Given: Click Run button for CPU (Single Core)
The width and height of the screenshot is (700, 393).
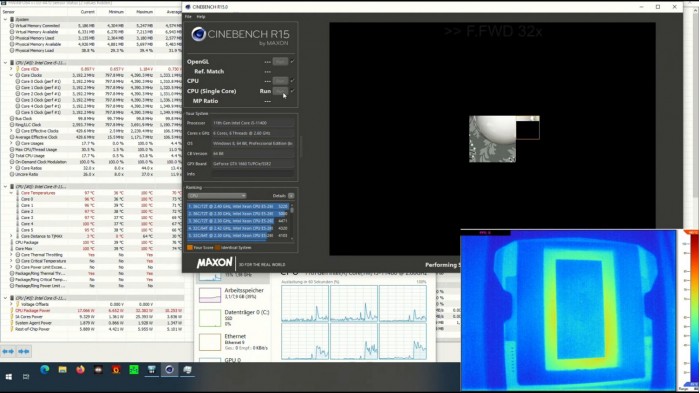Looking at the screenshot, I should tap(280, 91).
